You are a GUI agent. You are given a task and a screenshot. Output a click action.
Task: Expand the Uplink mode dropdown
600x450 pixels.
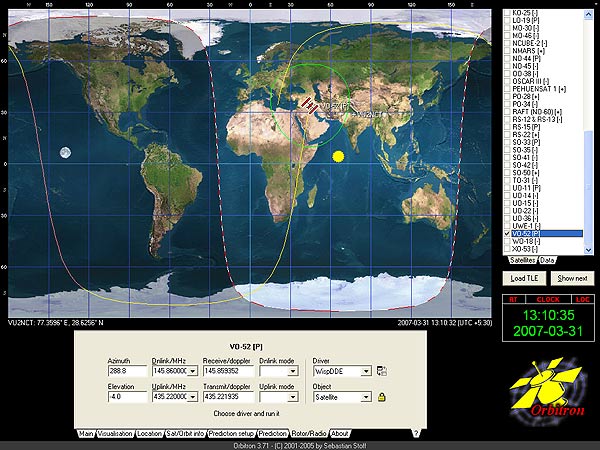pos(293,397)
